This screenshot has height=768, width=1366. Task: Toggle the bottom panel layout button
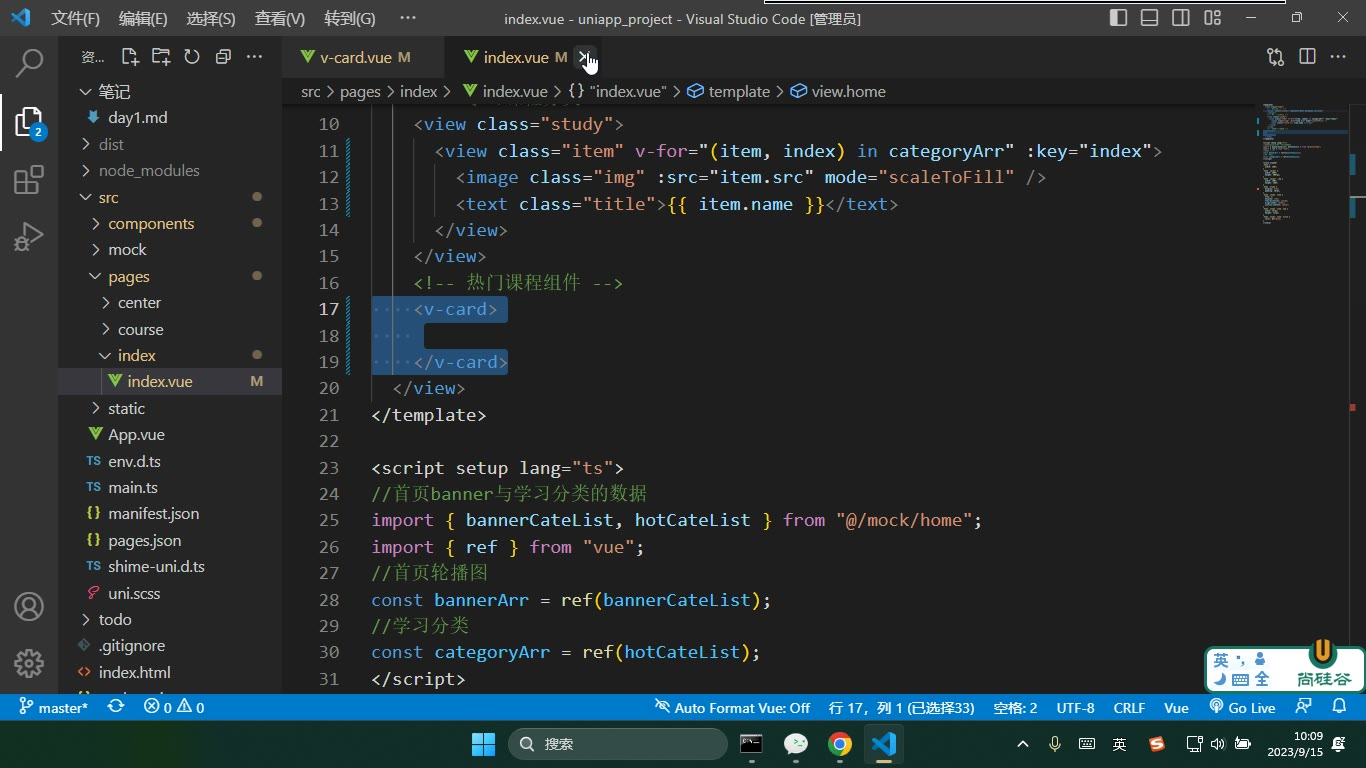(x=1150, y=18)
